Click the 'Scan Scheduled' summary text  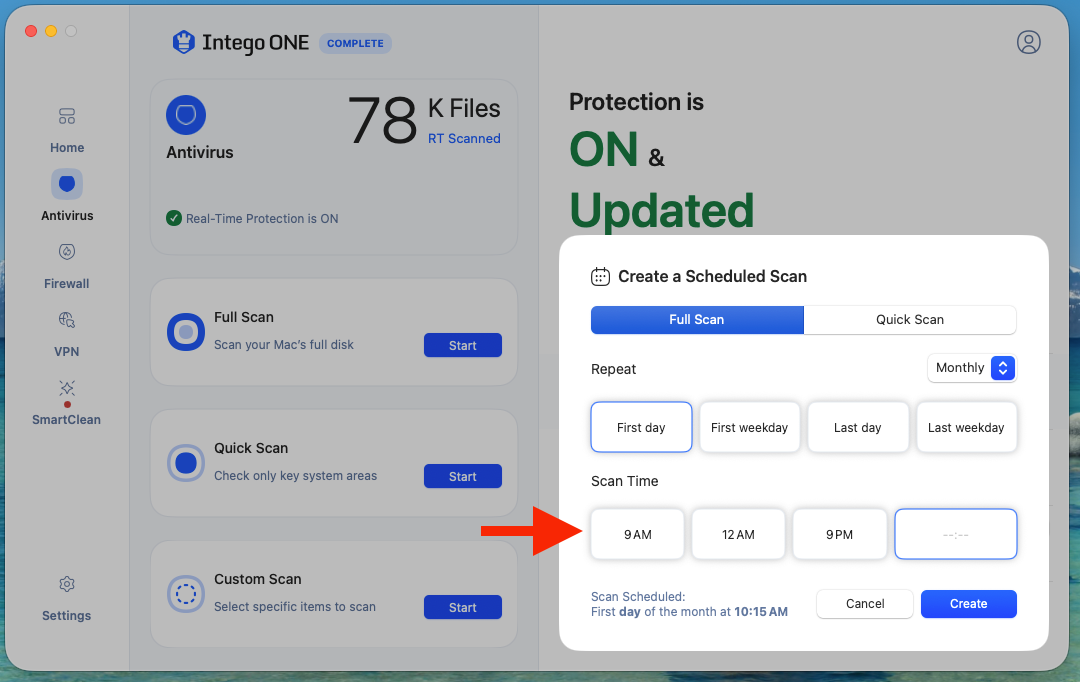pos(689,604)
